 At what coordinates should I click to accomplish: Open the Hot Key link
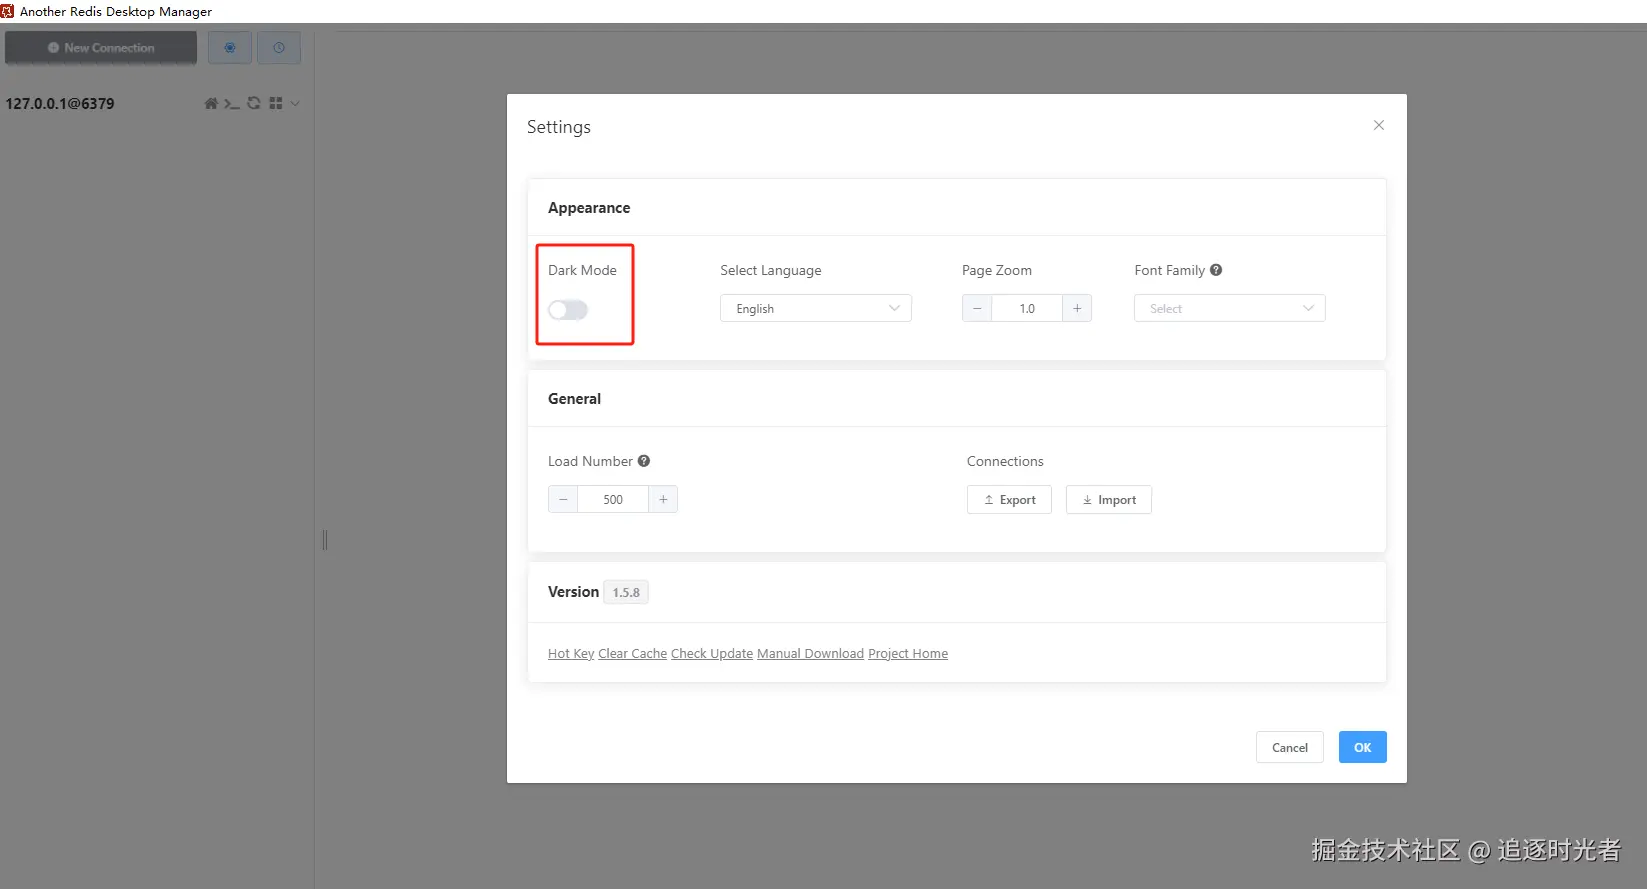(x=571, y=654)
